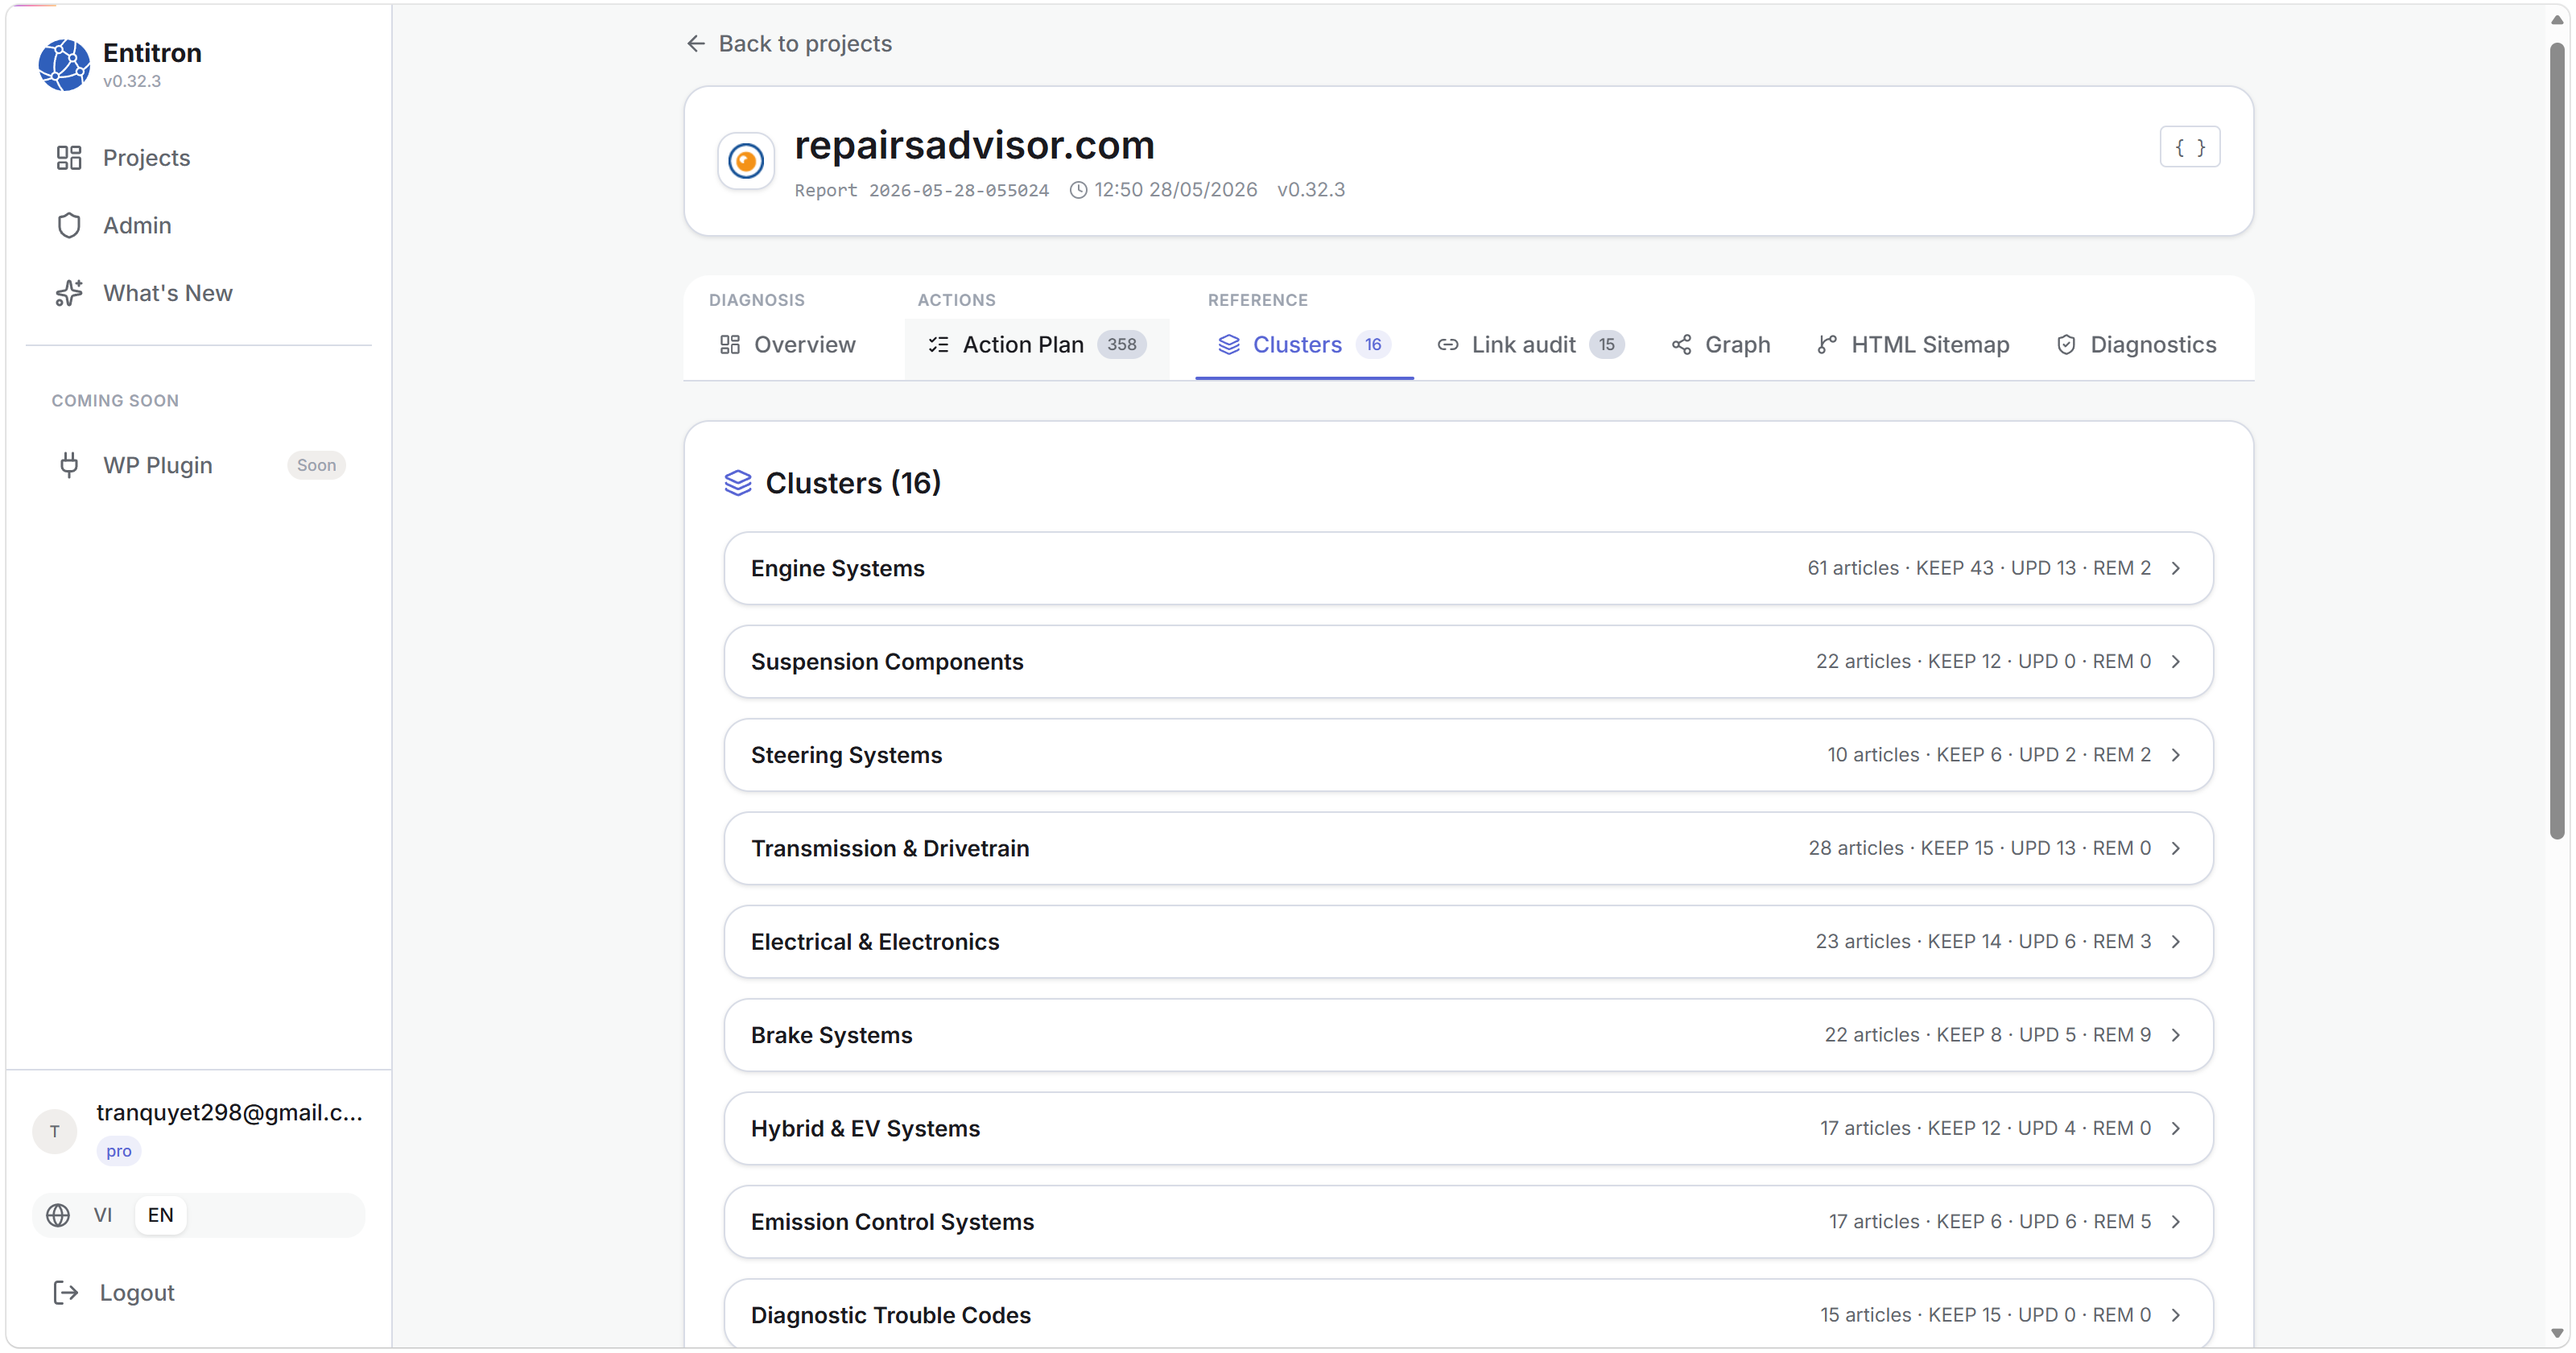
Task: Click the user avatar with letter T
Action: [55, 1132]
